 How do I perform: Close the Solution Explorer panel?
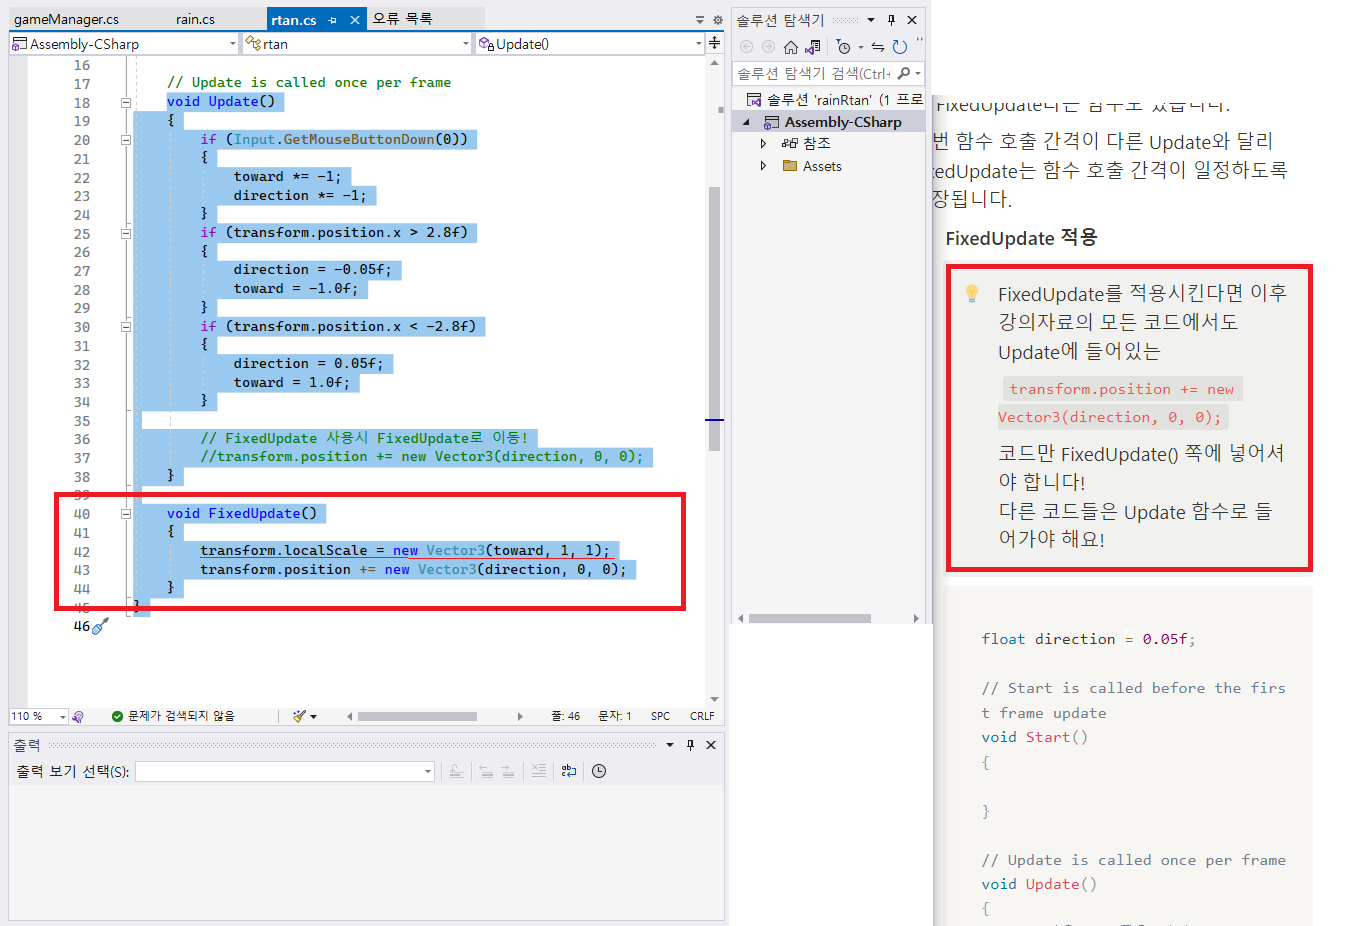912,20
